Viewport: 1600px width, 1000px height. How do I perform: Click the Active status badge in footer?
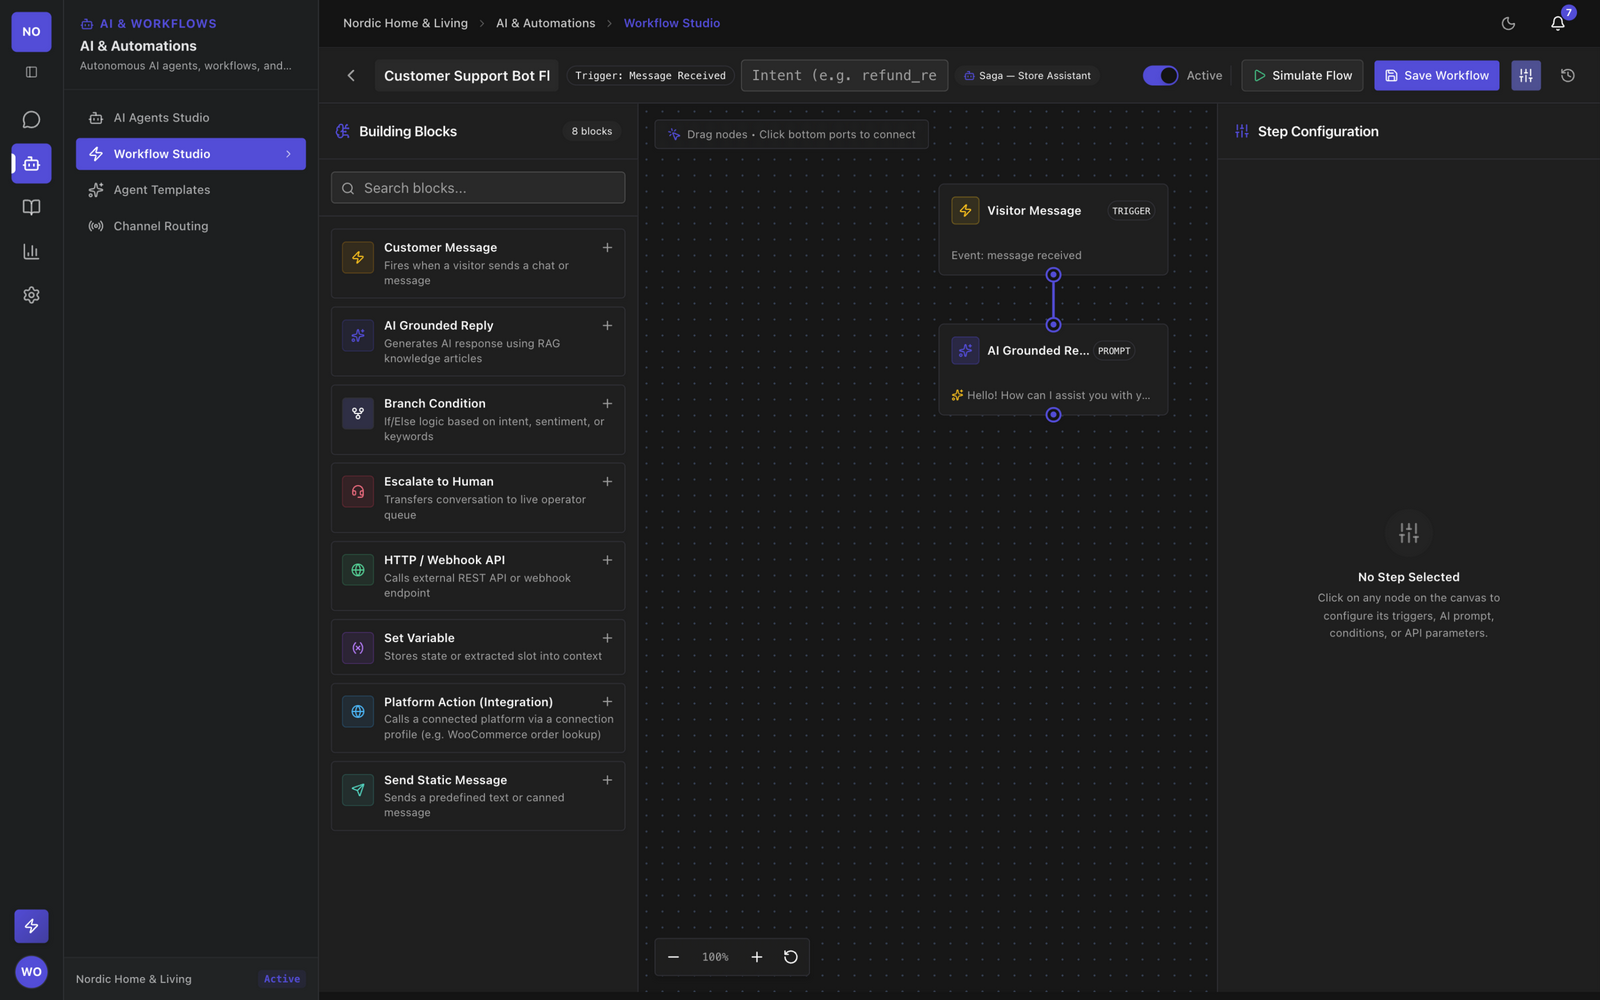point(282,979)
